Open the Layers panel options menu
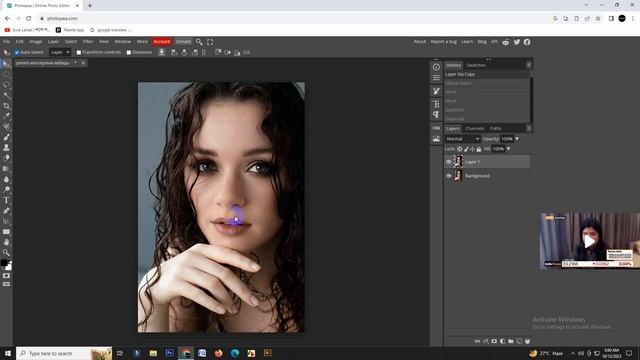The width and height of the screenshot is (640, 360). point(529,129)
